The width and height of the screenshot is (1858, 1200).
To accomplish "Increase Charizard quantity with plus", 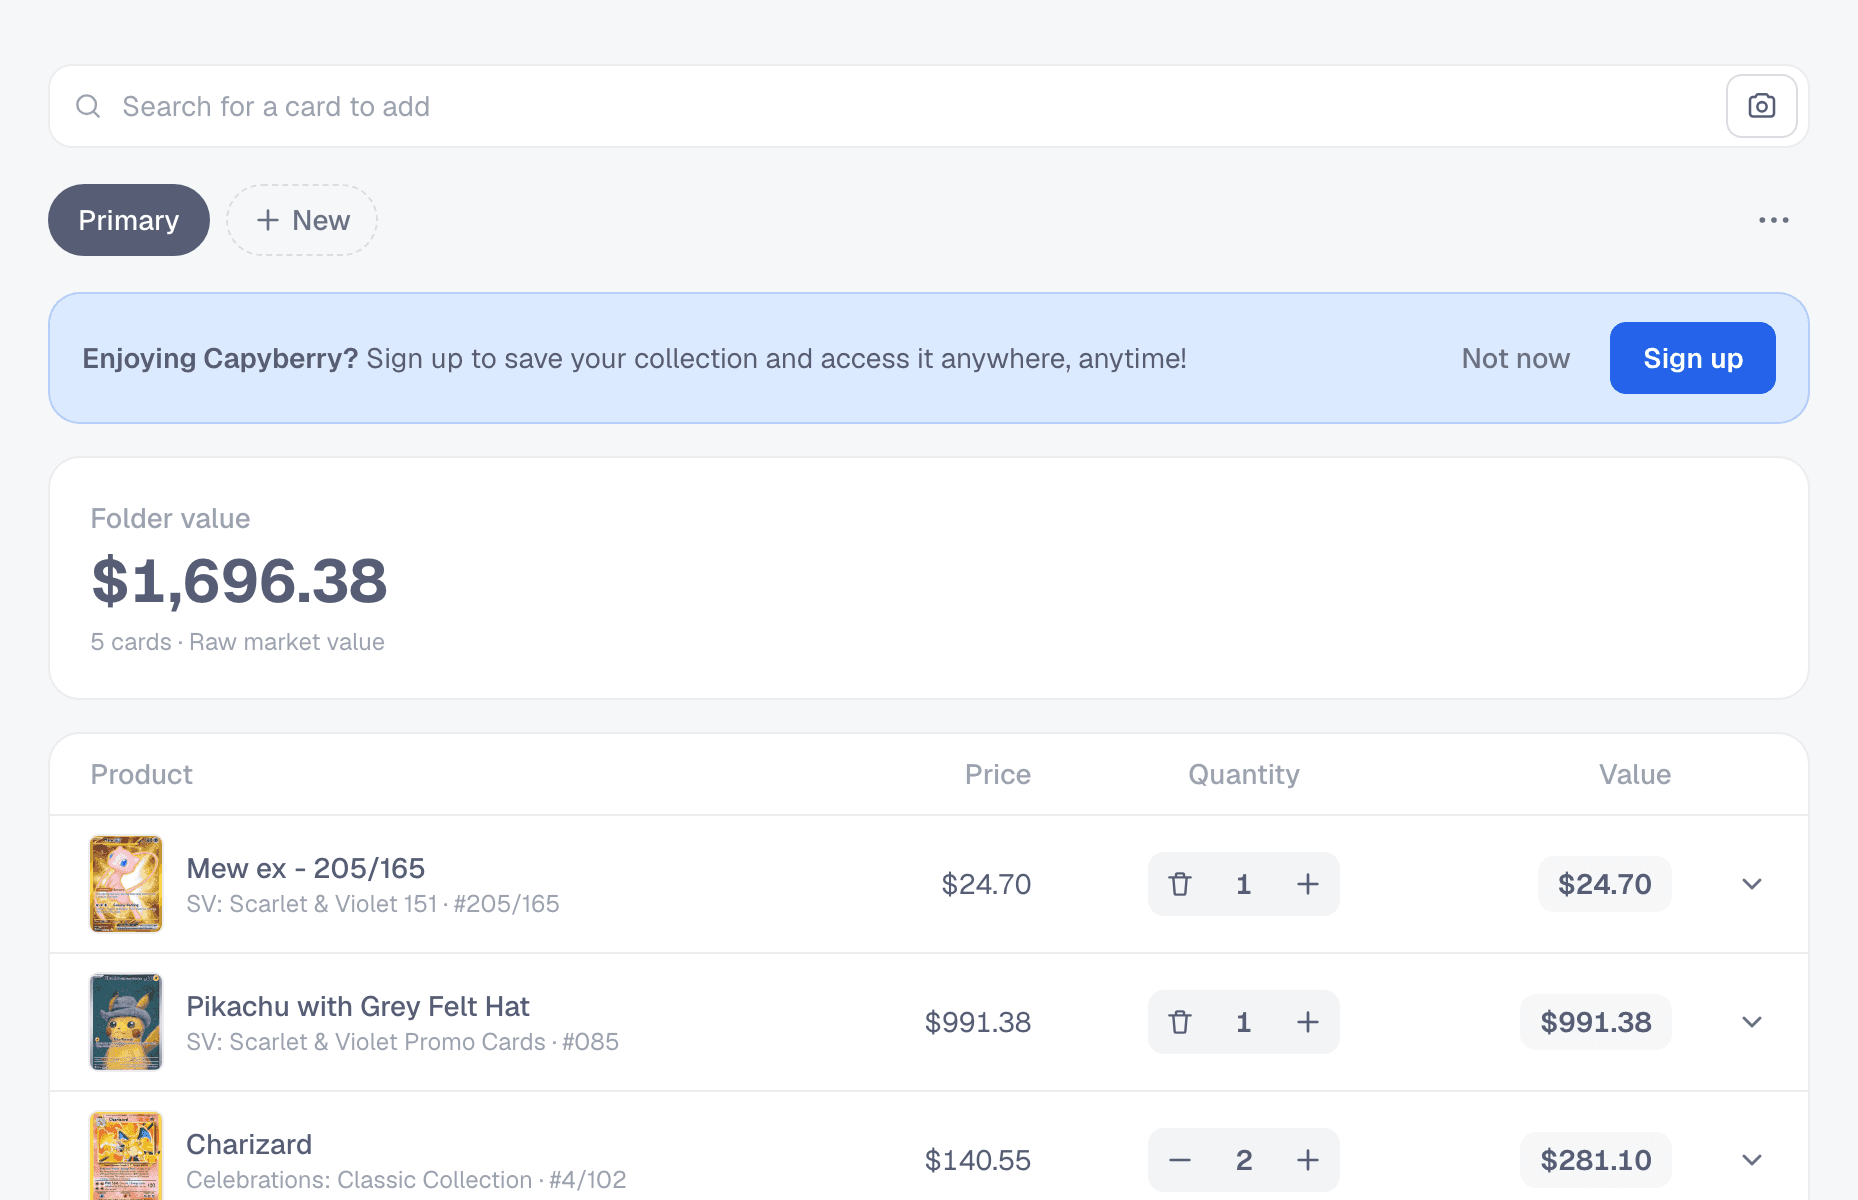I will coord(1307,1160).
